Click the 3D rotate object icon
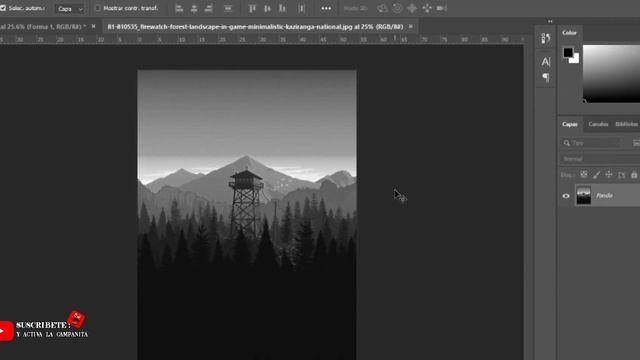The height and width of the screenshot is (360, 640). (382, 8)
